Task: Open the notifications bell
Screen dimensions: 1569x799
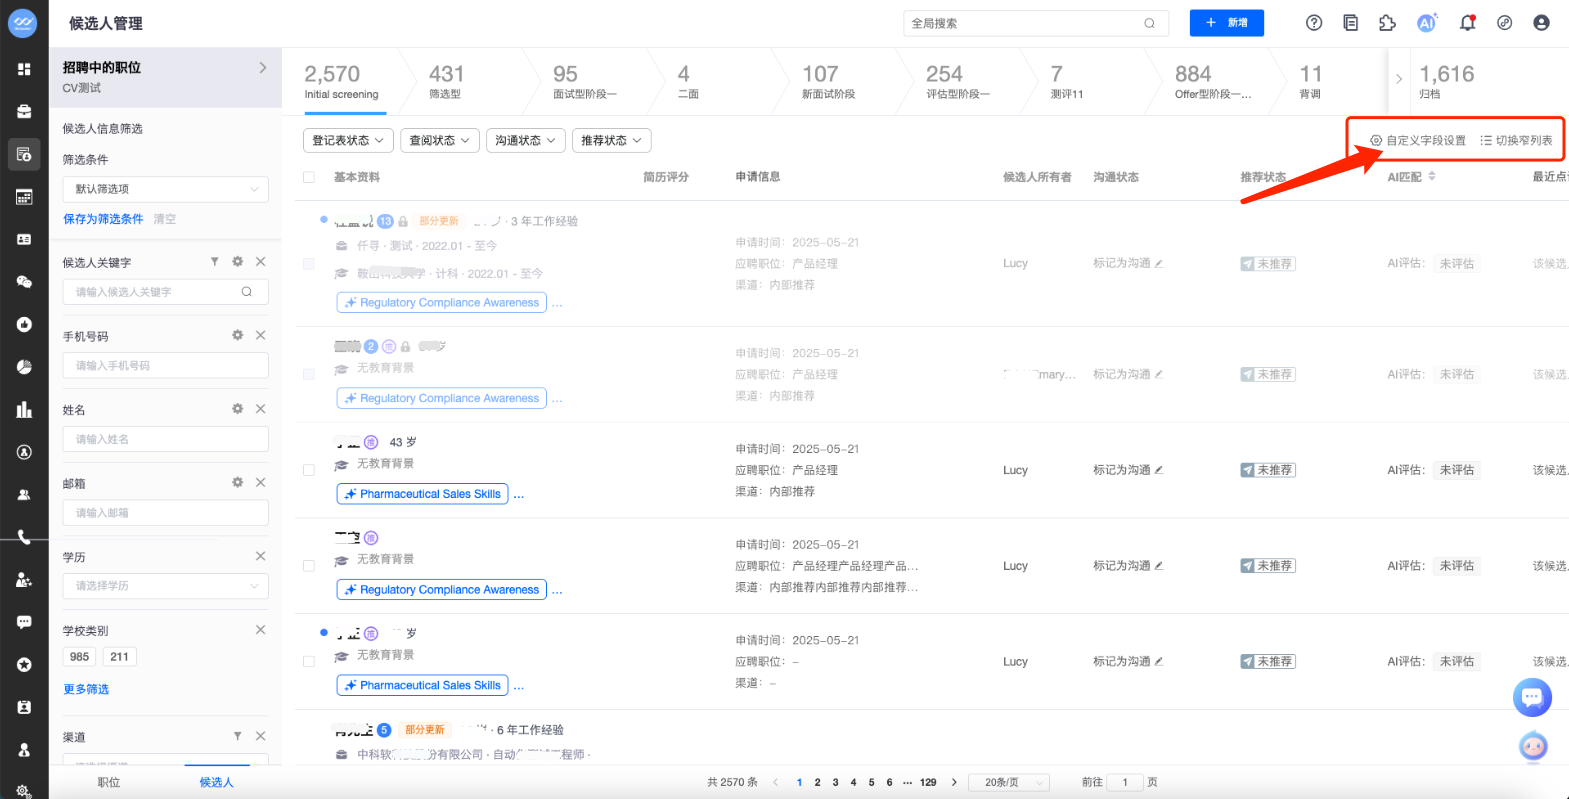Action: [1467, 23]
